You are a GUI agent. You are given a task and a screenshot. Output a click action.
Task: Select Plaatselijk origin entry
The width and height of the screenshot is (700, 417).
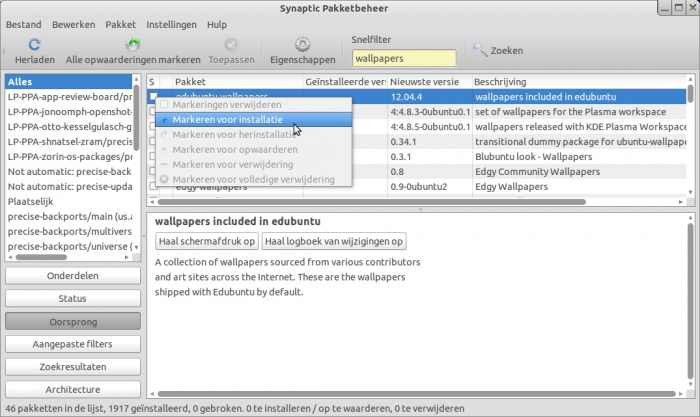coord(69,201)
